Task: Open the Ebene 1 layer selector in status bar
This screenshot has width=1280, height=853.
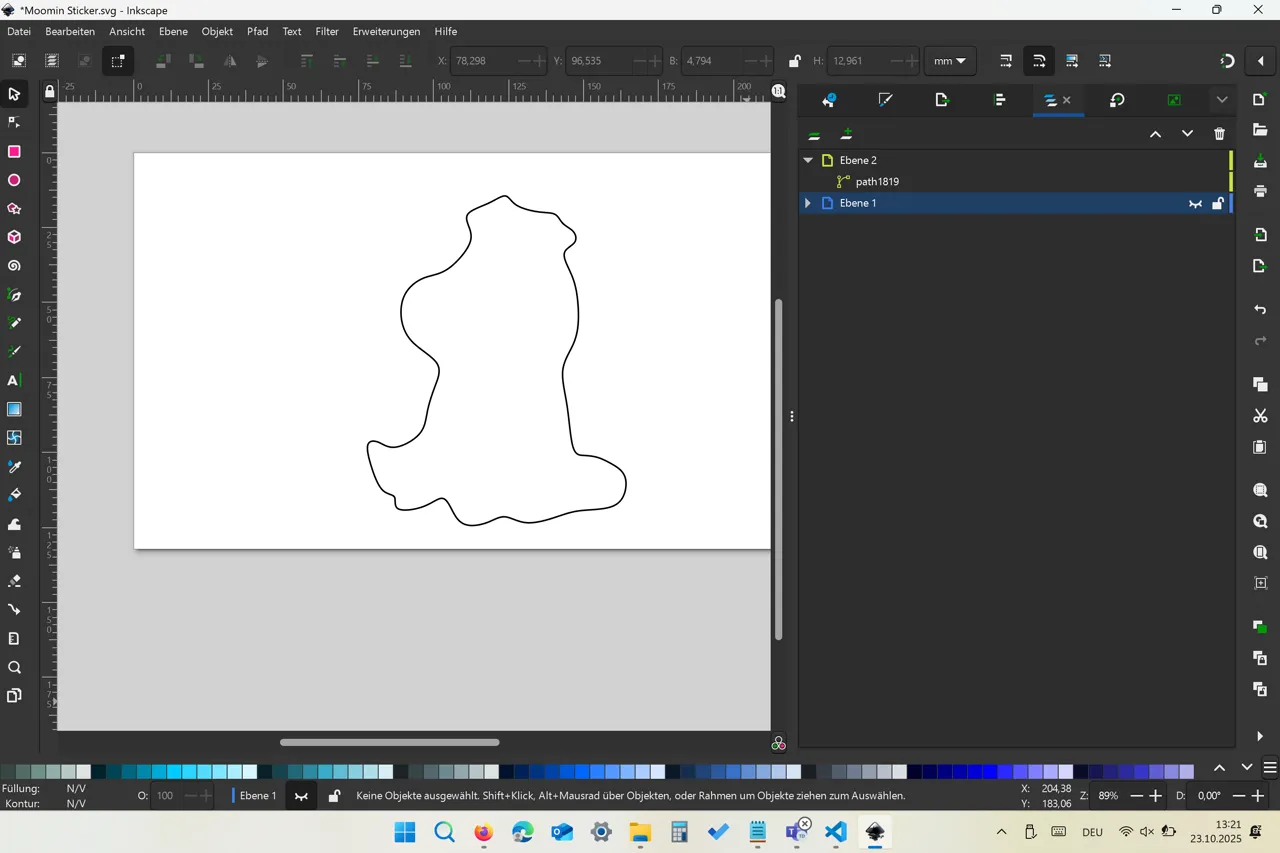Action: point(254,796)
